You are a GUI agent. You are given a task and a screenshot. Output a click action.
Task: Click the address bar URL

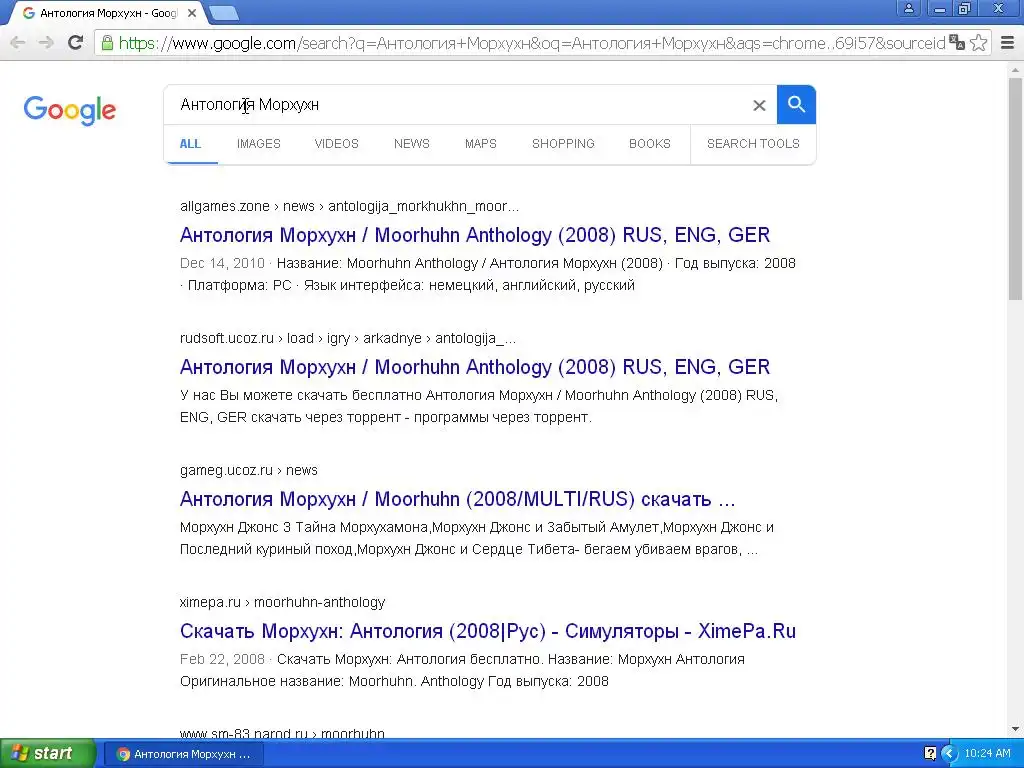click(532, 43)
